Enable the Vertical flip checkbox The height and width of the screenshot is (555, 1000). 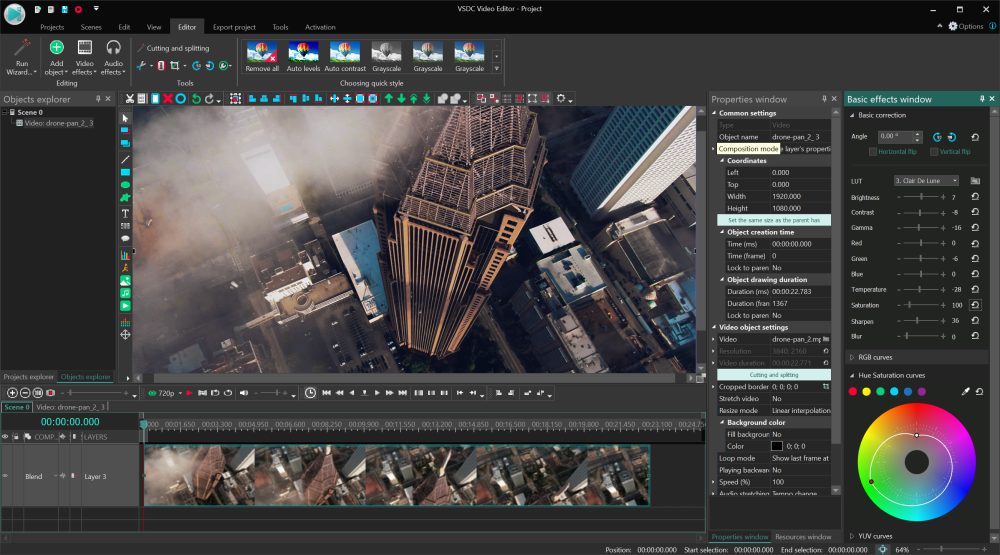934,152
